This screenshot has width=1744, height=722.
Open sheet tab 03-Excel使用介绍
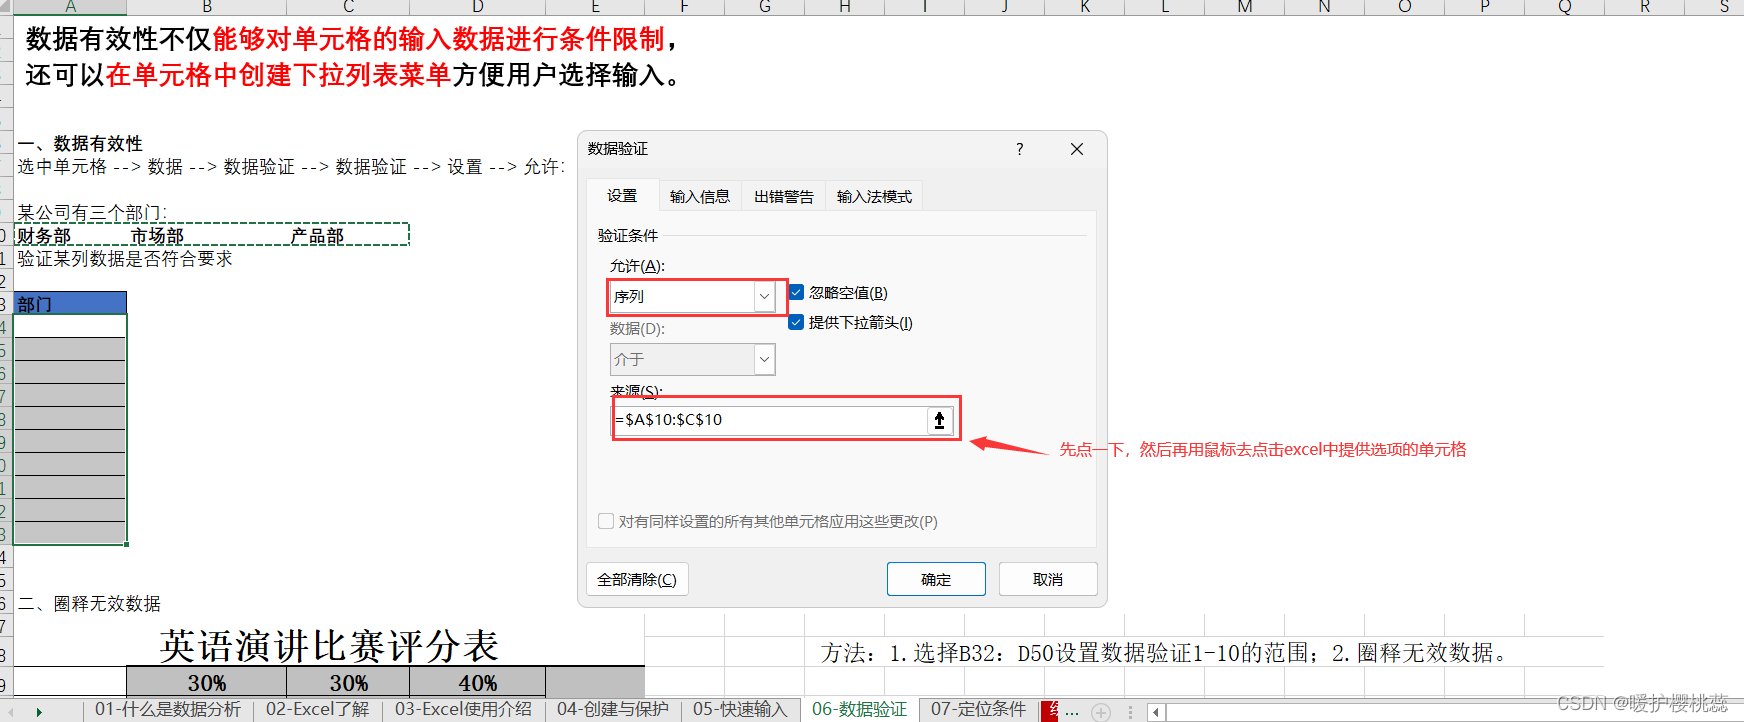463,709
